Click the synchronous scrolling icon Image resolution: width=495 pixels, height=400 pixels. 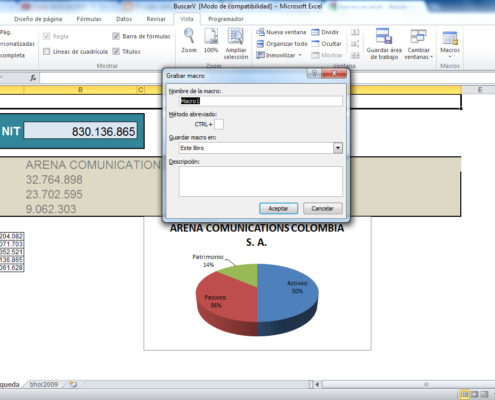[355, 44]
